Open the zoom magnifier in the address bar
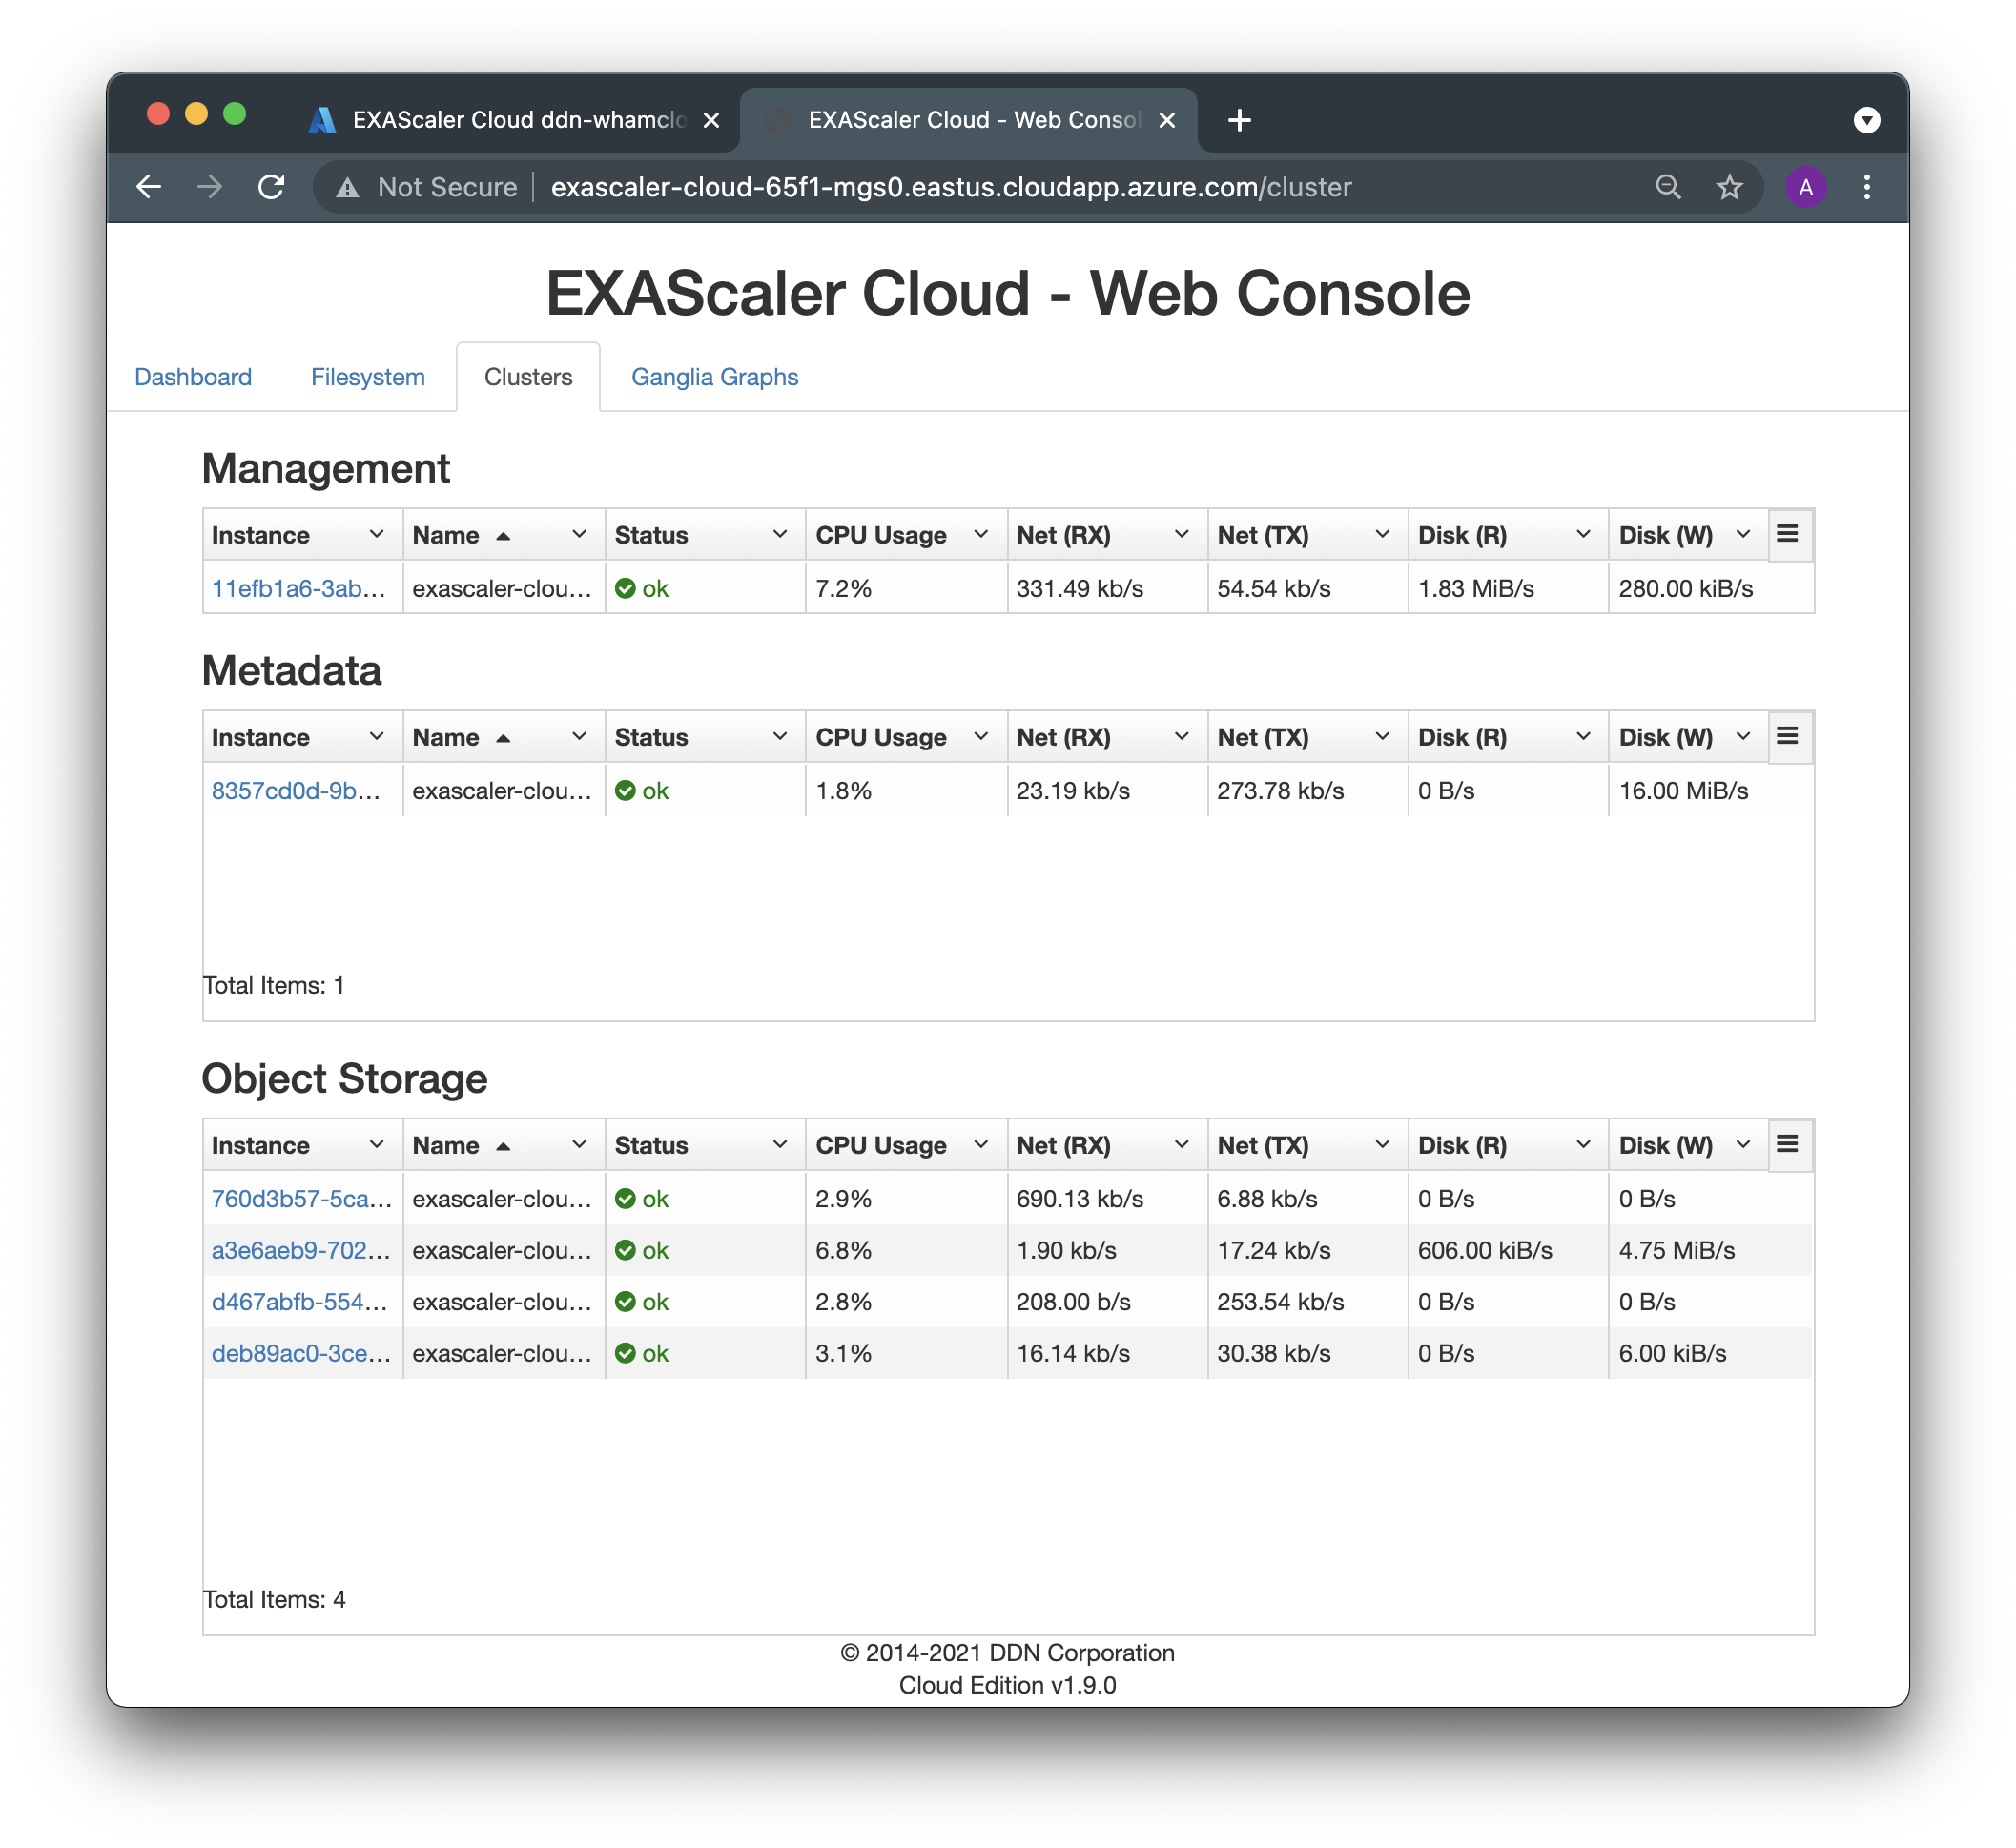Viewport: 2016px width, 1848px height. [x=1668, y=187]
